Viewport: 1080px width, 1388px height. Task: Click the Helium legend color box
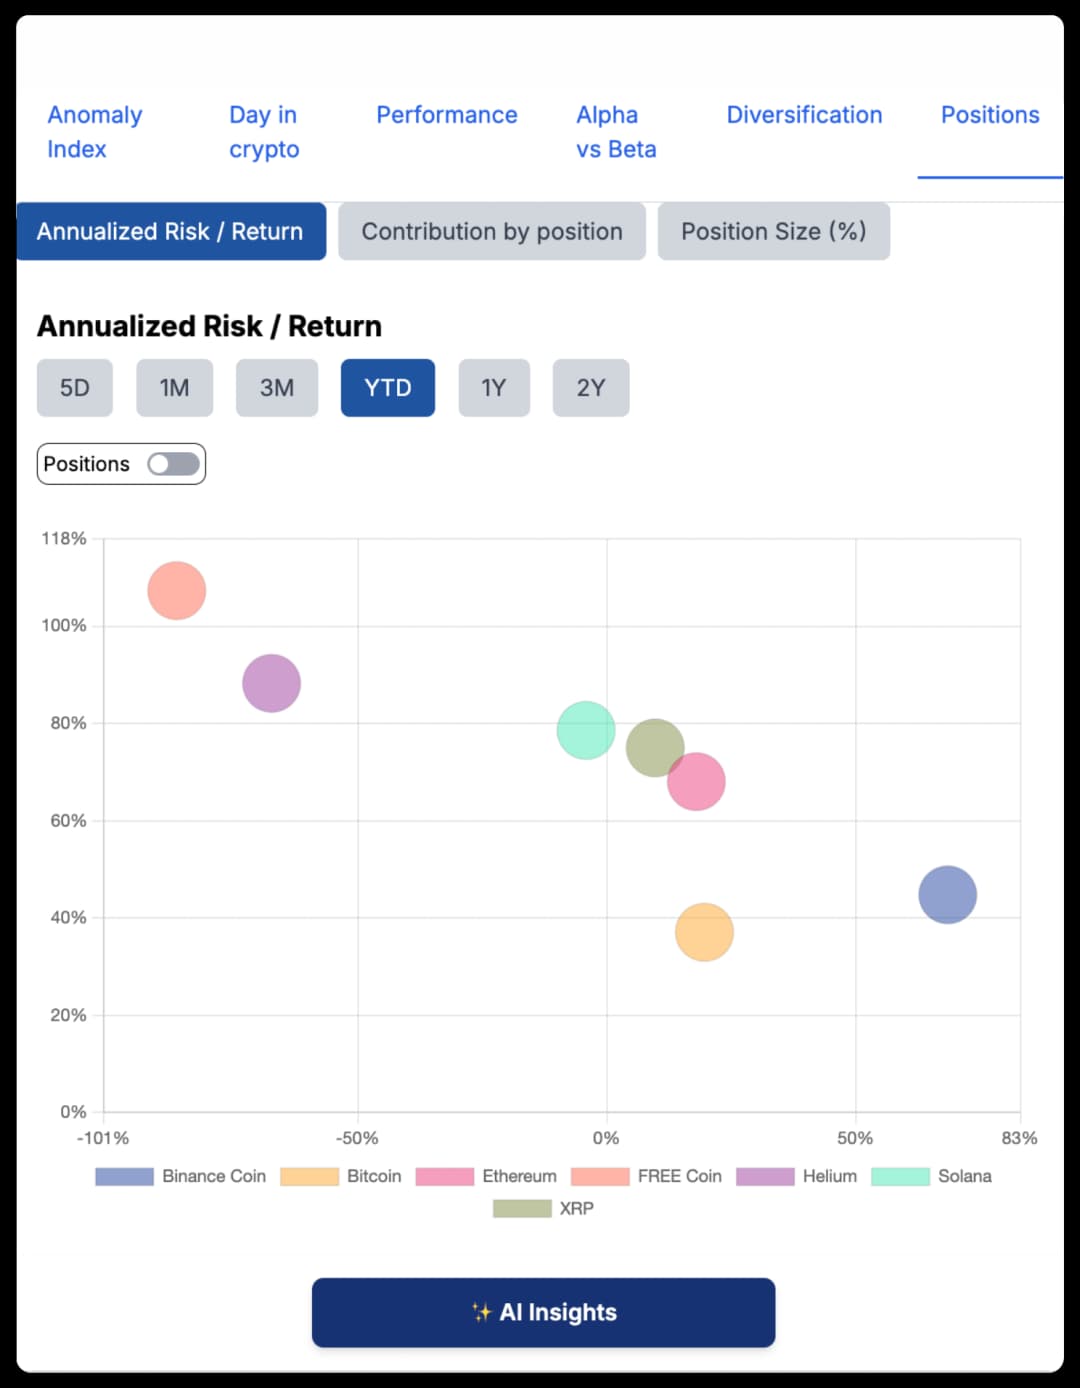[765, 1177]
